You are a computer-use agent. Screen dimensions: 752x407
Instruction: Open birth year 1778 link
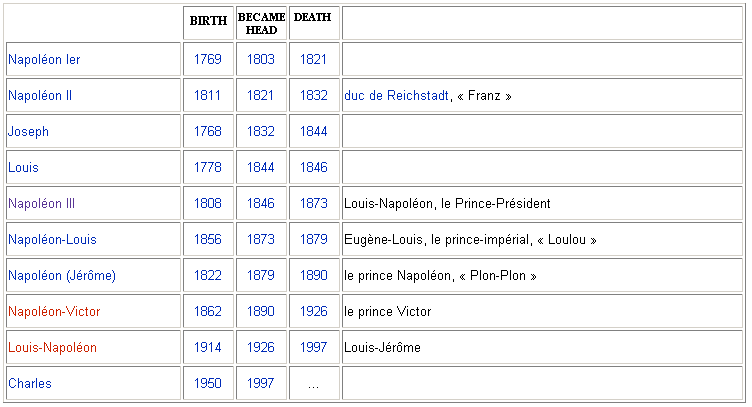208,168
